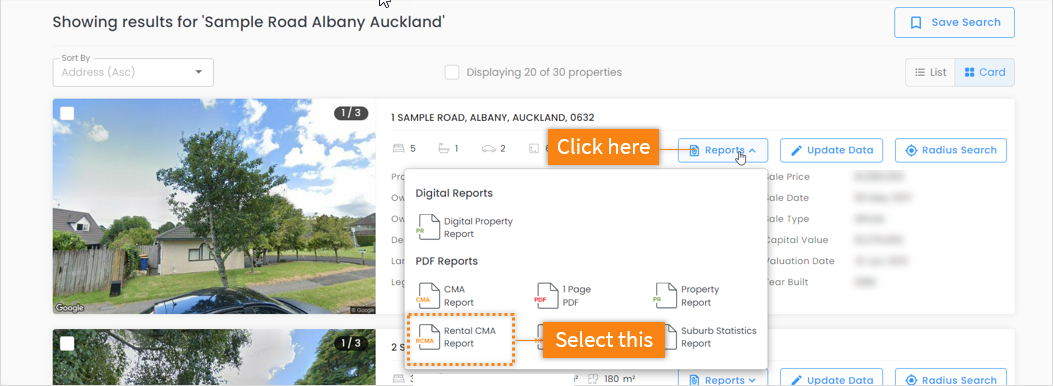1053x386 pixels.
Task: Click the 1 / 3 badge on second card
Action: click(x=351, y=344)
